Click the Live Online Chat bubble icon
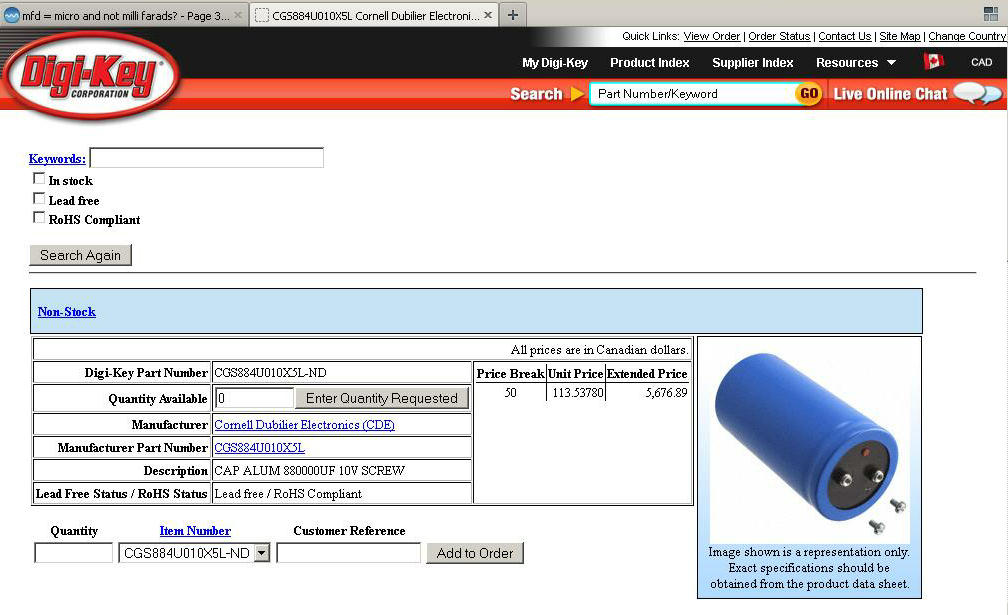The image size is (1008, 615). [x=978, y=94]
